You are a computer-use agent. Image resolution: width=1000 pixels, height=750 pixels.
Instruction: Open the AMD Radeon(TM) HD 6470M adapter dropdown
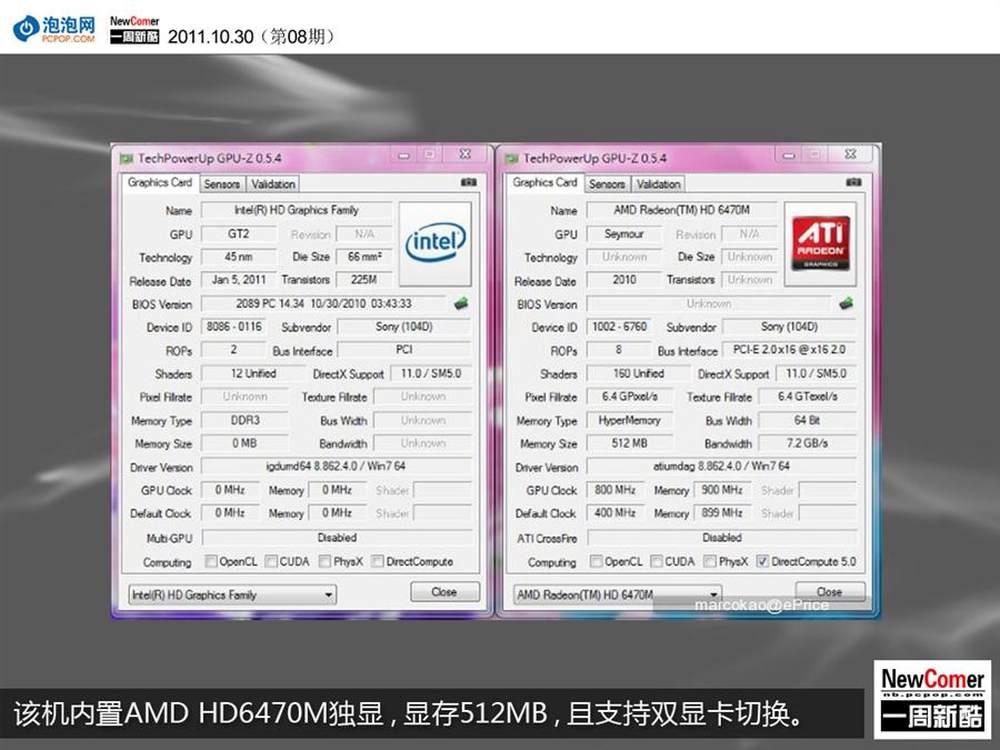[x=617, y=595]
